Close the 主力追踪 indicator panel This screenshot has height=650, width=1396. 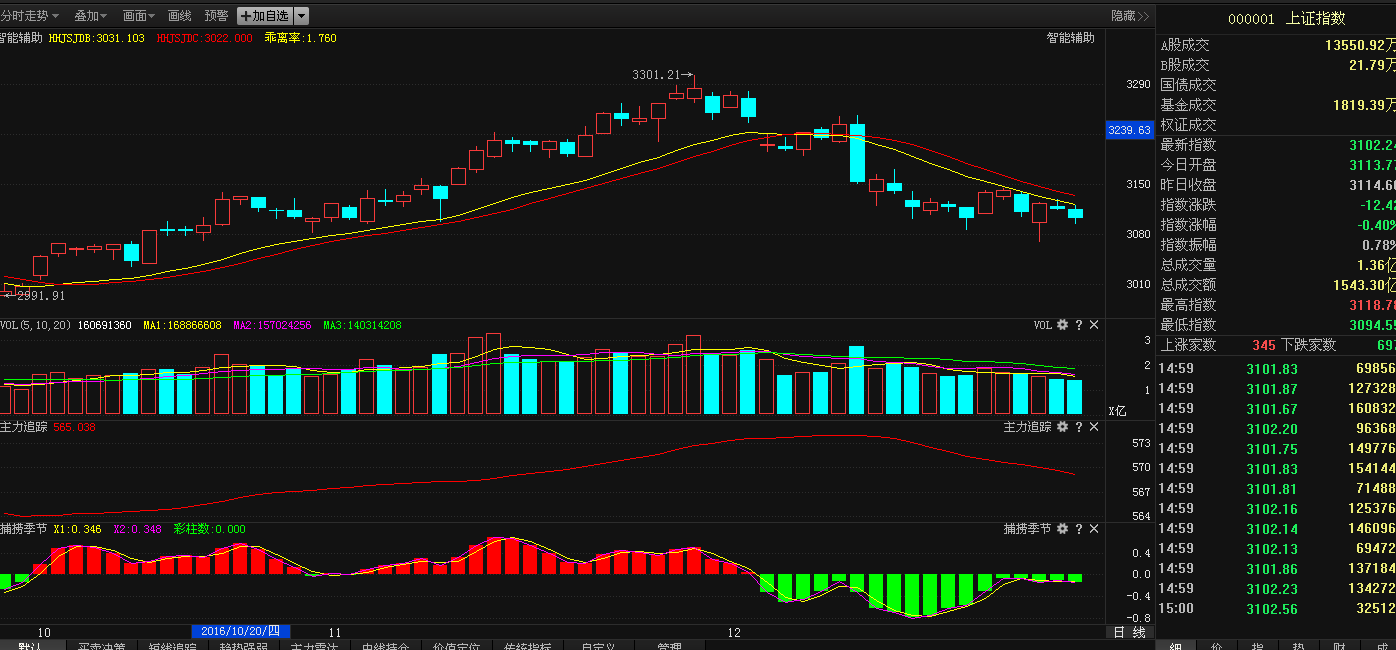(1093, 427)
